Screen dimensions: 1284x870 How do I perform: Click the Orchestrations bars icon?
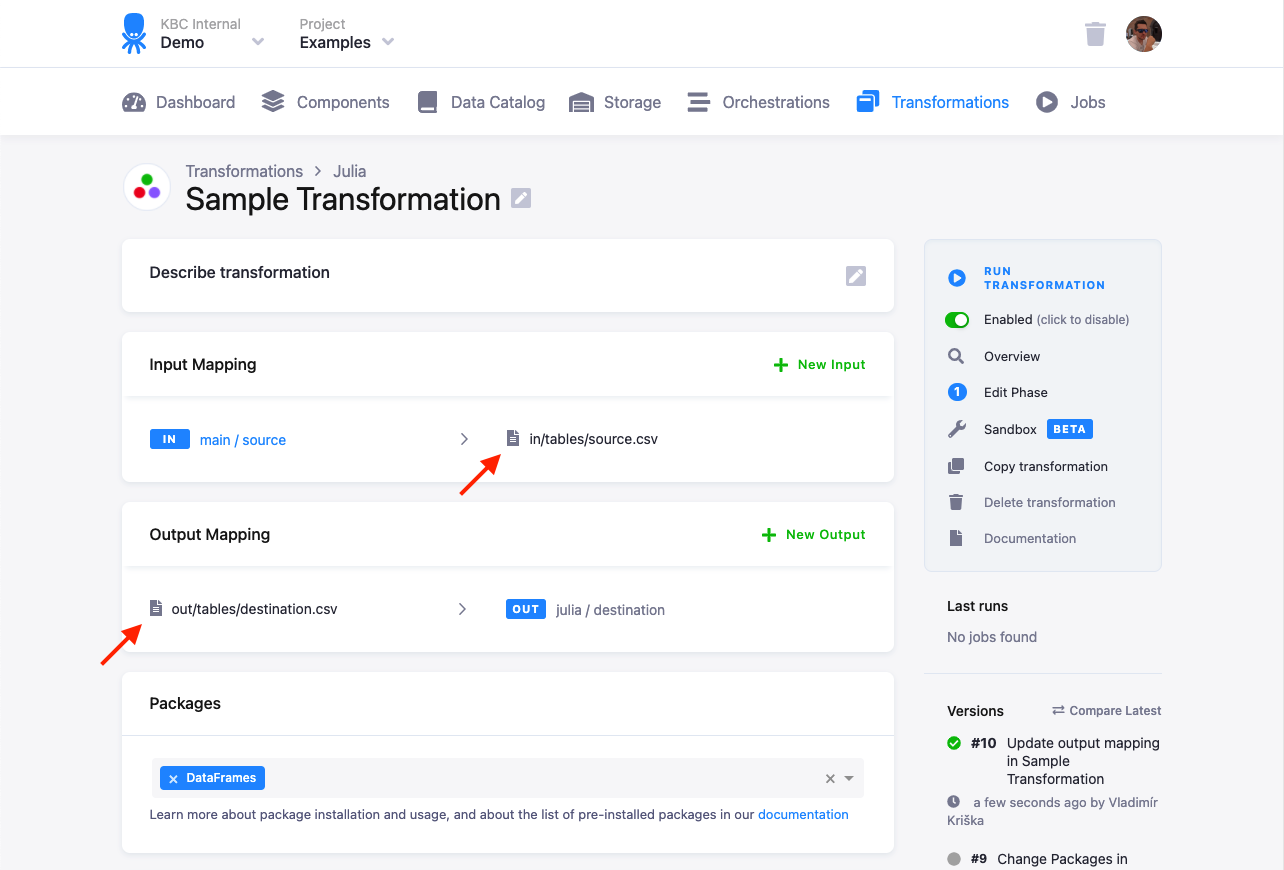coord(699,102)
